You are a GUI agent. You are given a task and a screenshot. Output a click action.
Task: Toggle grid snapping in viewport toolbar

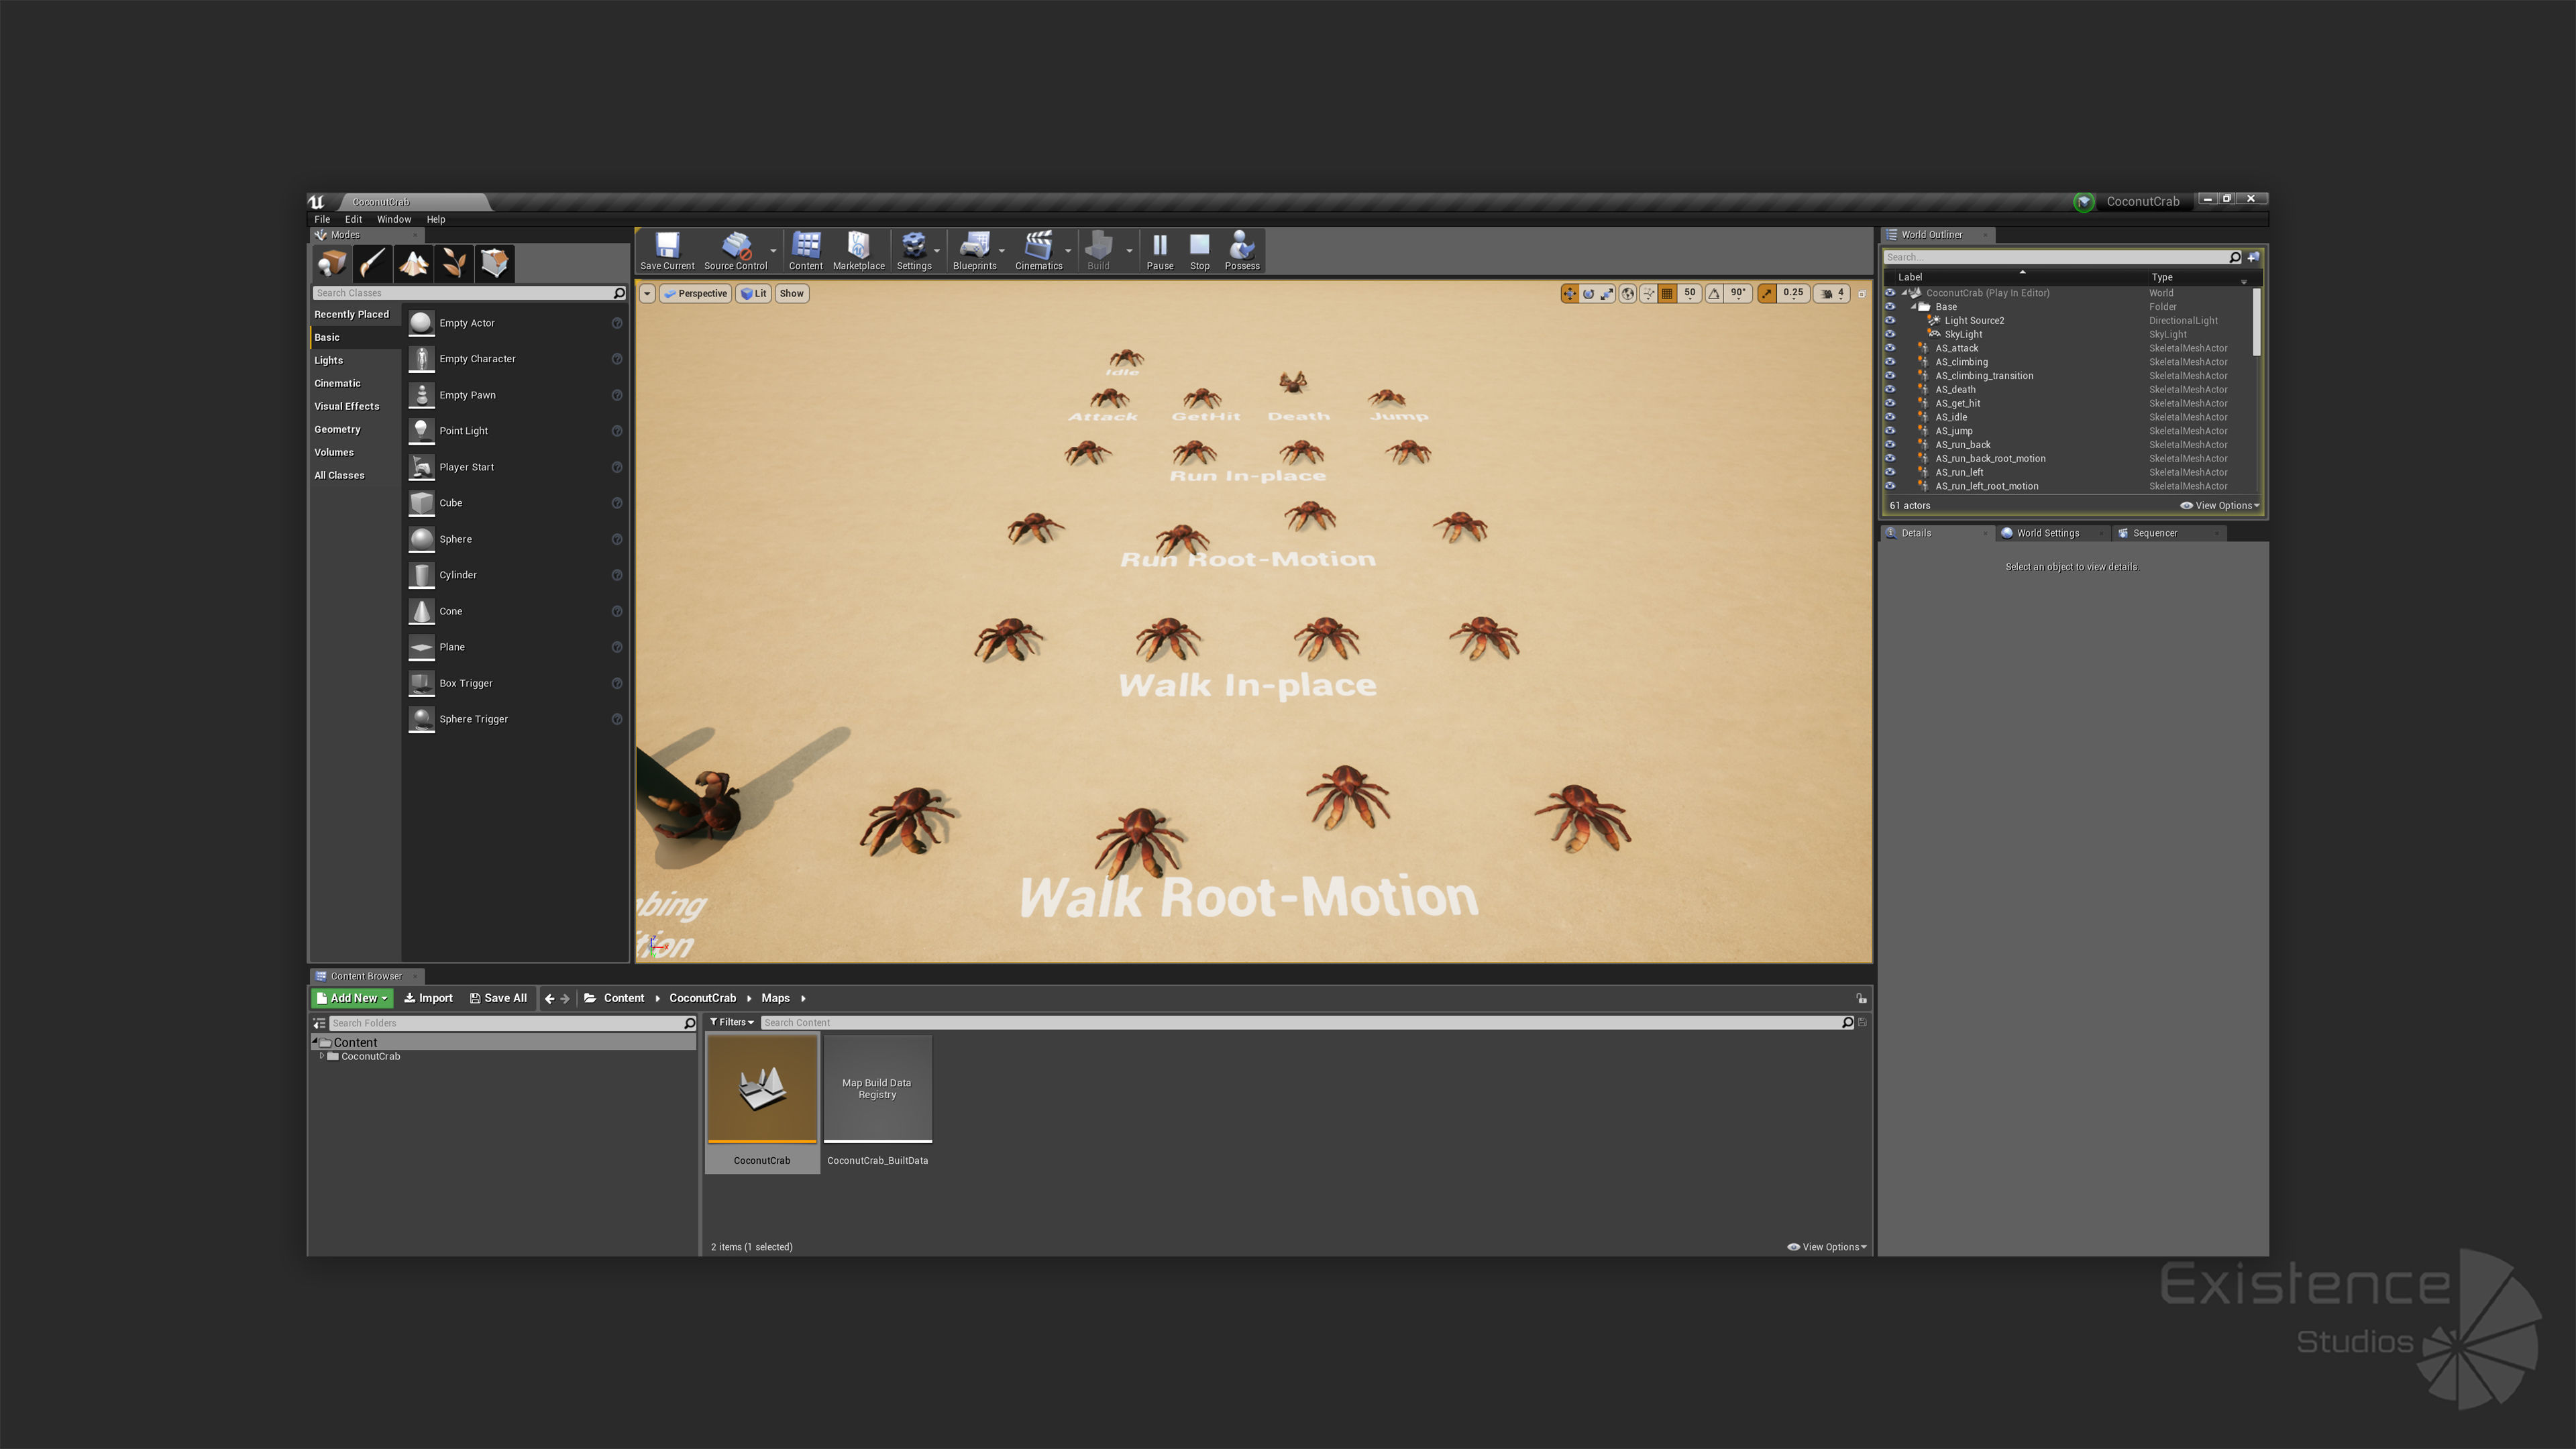pos(1667,293)
